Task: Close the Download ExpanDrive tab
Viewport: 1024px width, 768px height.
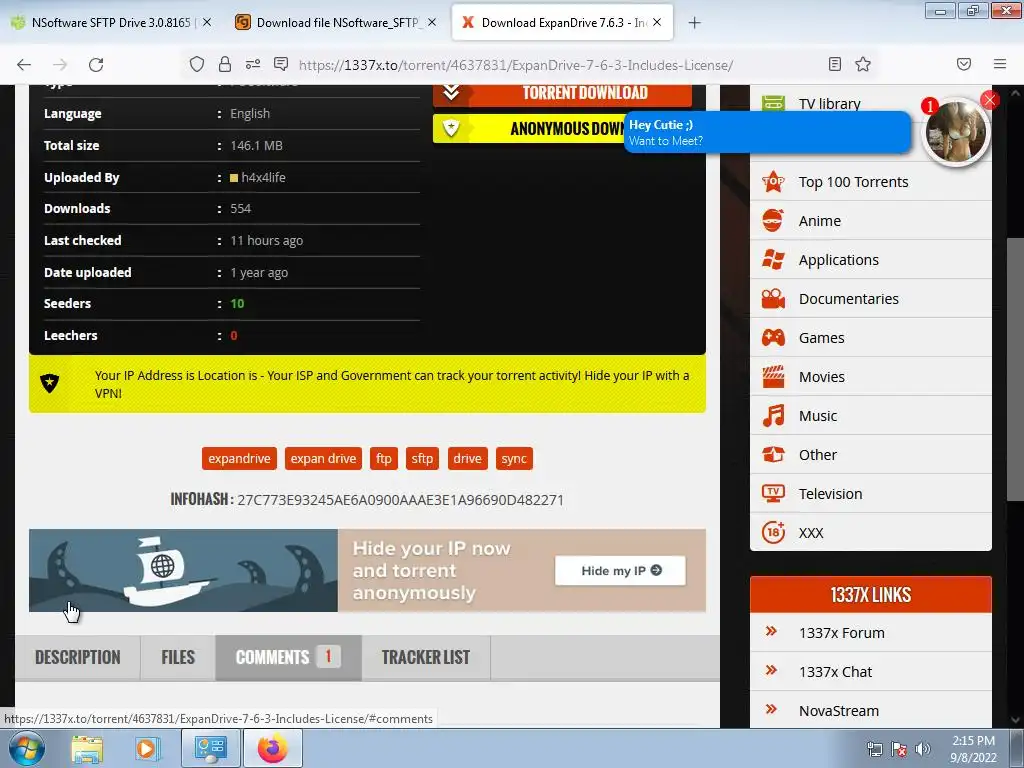Action: click(657, 22)
